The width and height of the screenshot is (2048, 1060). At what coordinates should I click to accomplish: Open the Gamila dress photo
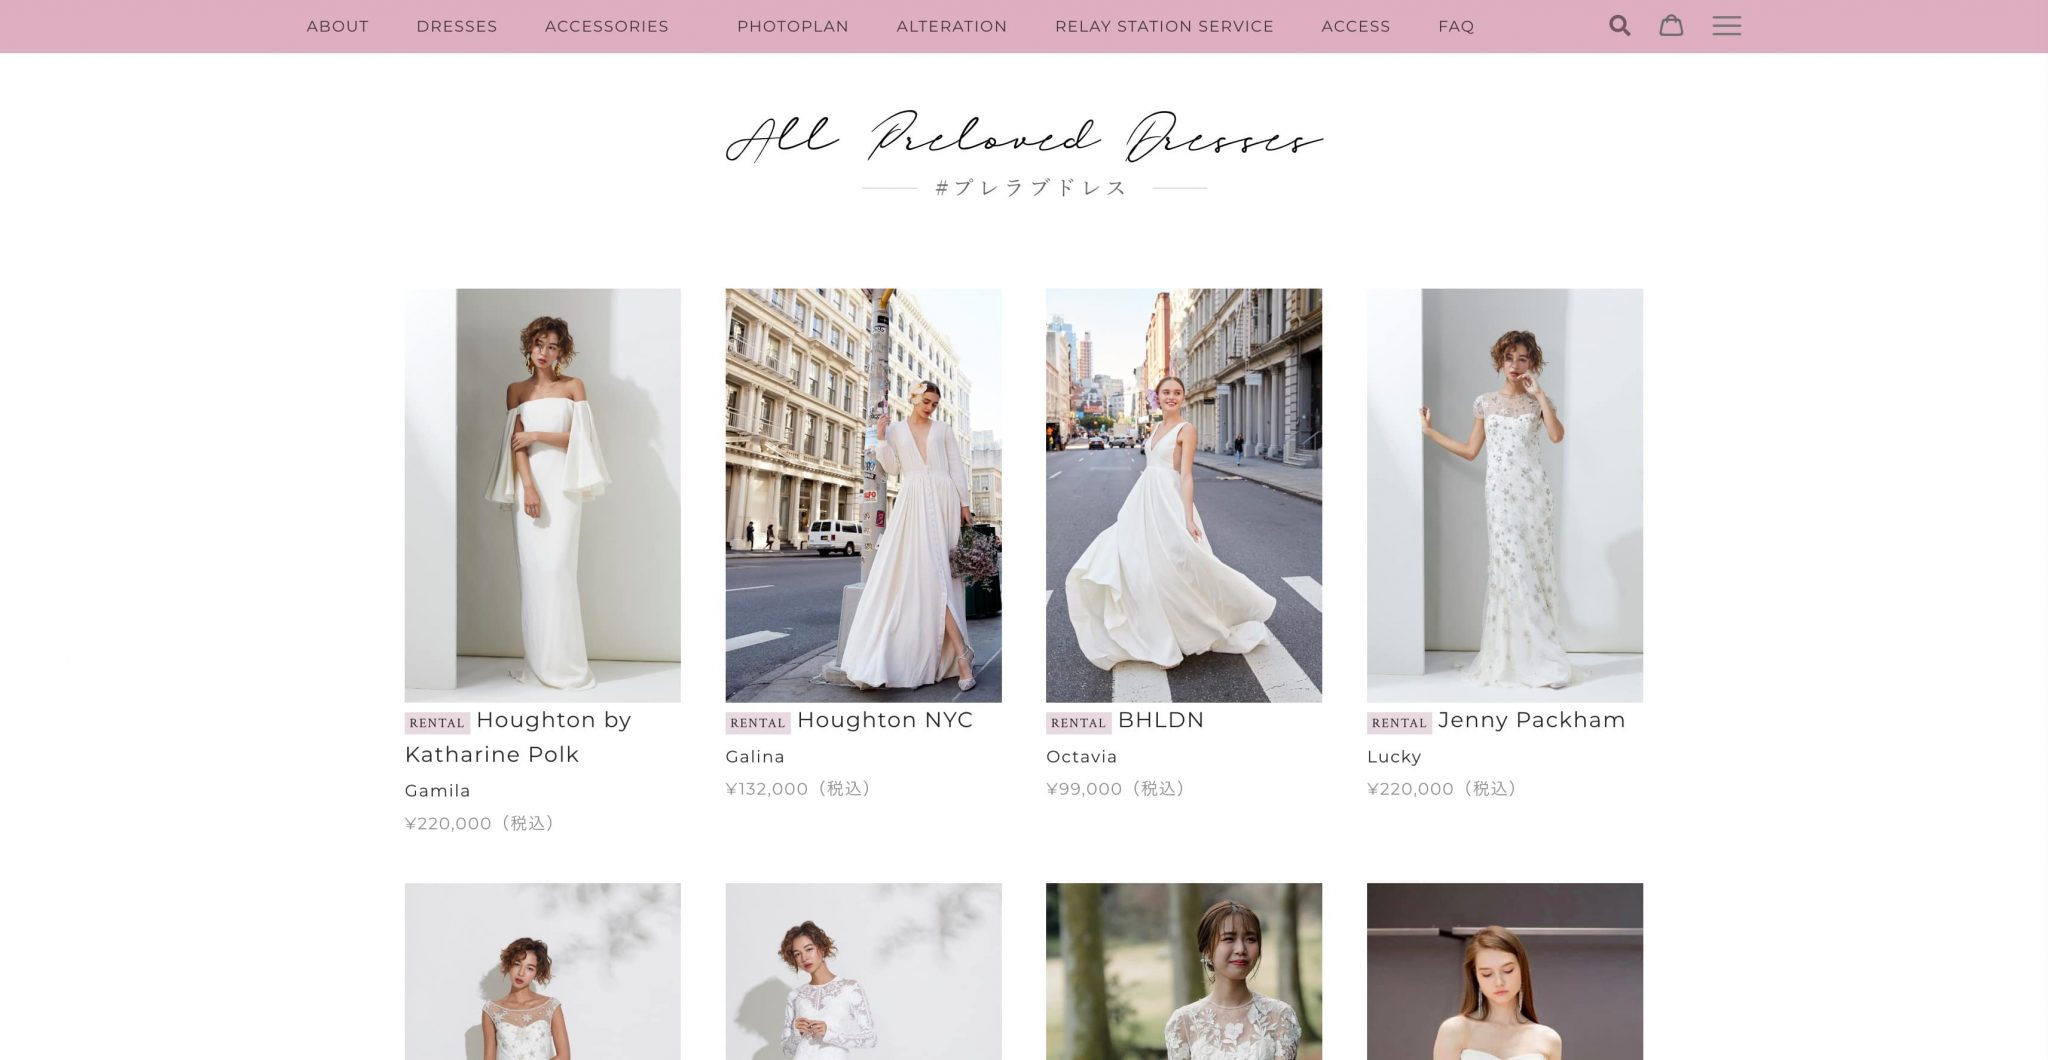pos(543,495)
